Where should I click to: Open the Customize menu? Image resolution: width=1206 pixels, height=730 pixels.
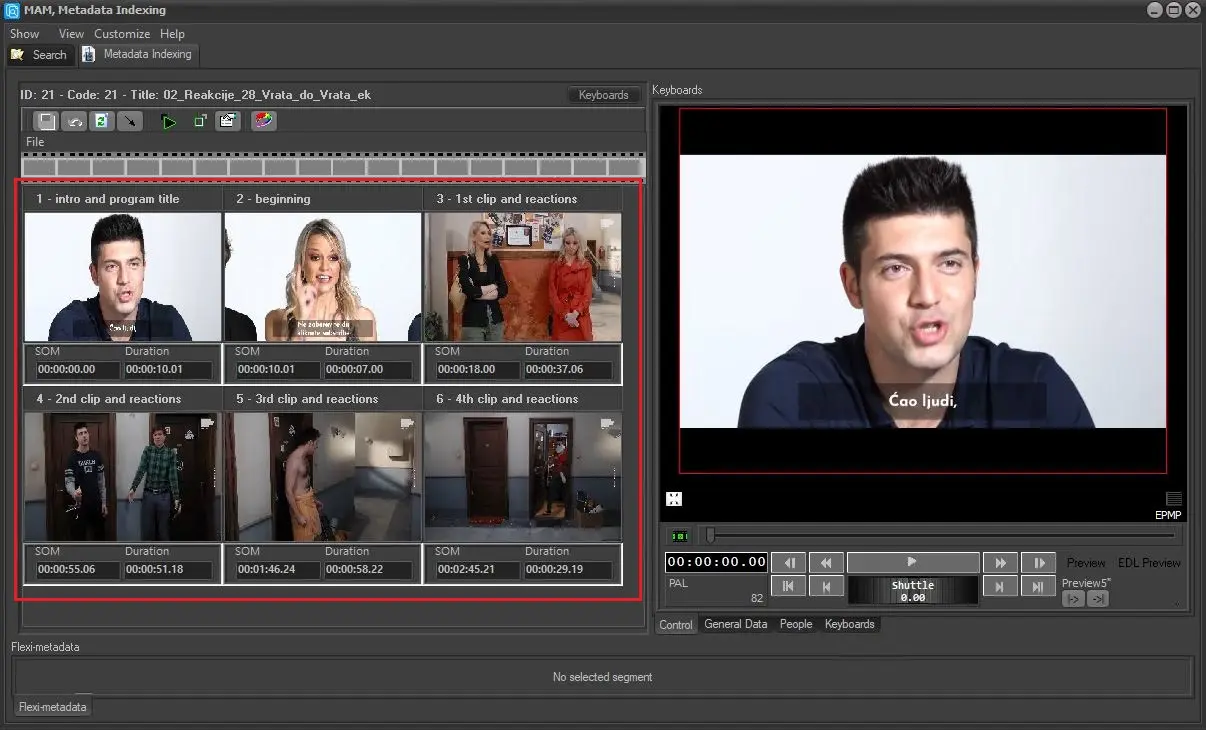click(122, 34)
